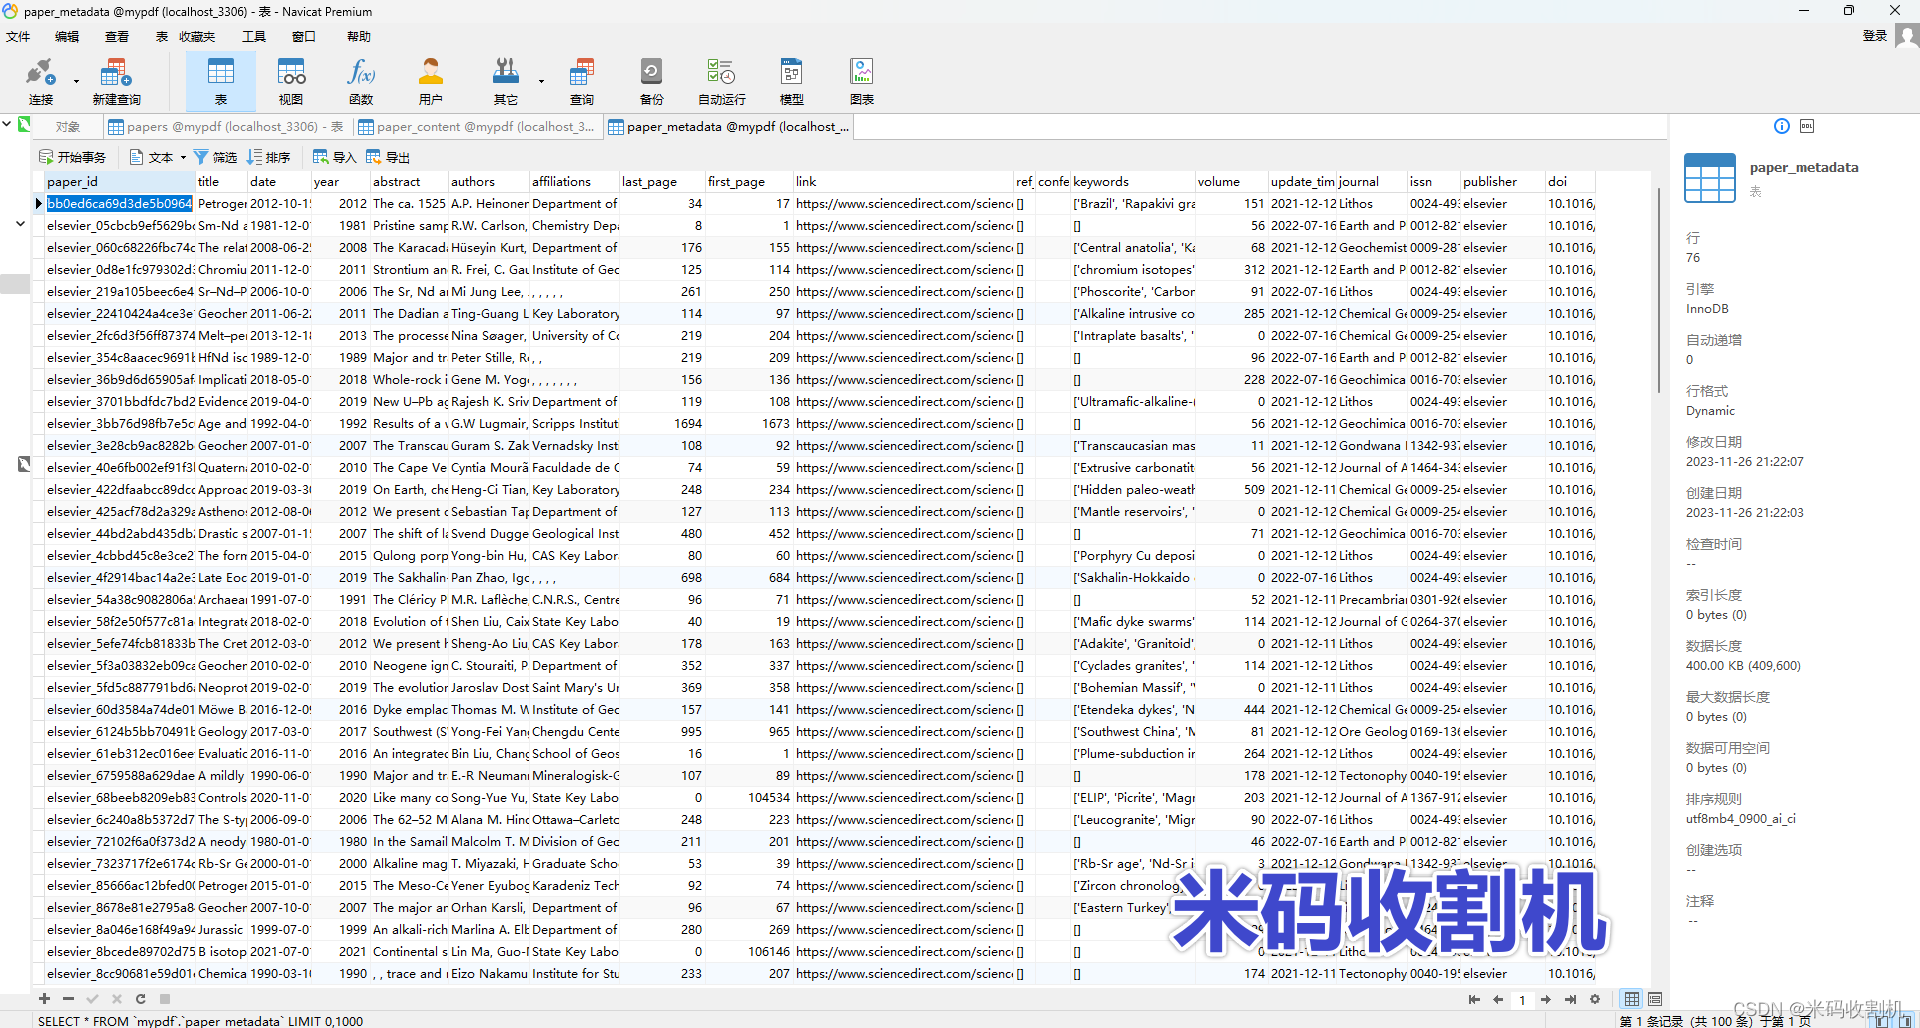Select the paper_metadata @mypdf tab

pos(728,127)
